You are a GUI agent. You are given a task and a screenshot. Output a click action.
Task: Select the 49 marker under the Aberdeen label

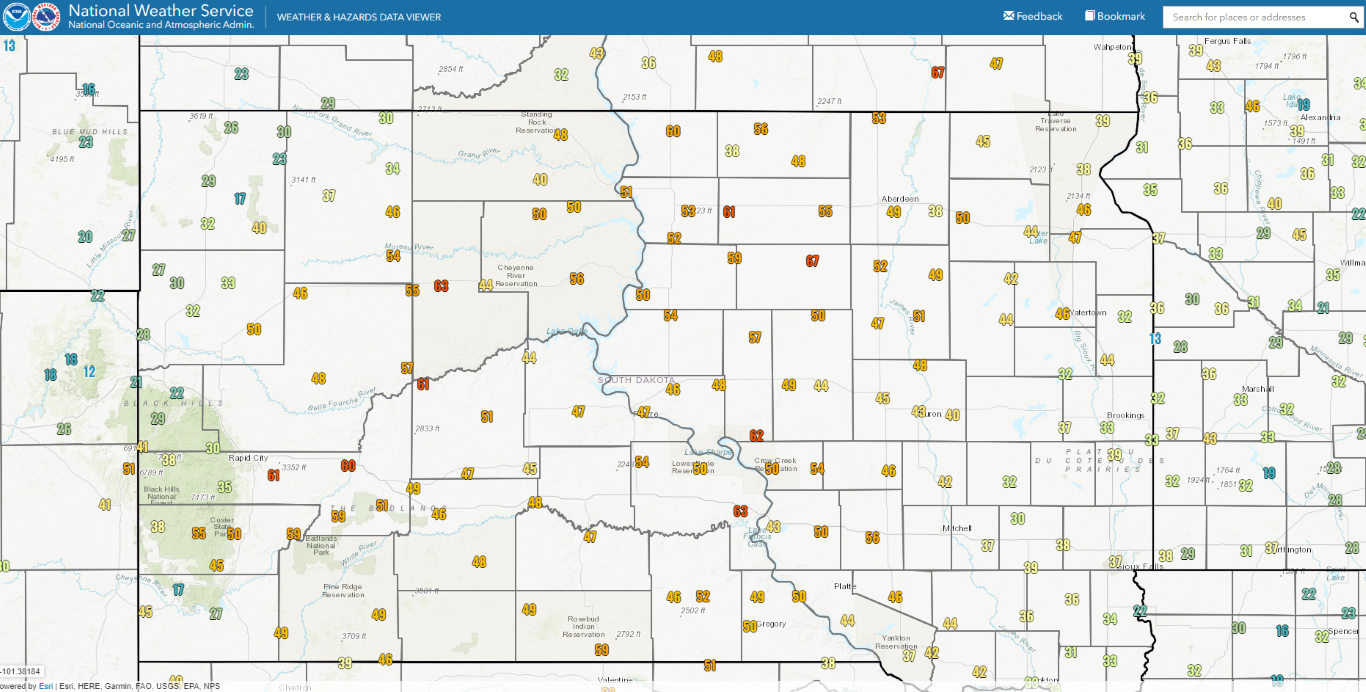coord(894,212)
